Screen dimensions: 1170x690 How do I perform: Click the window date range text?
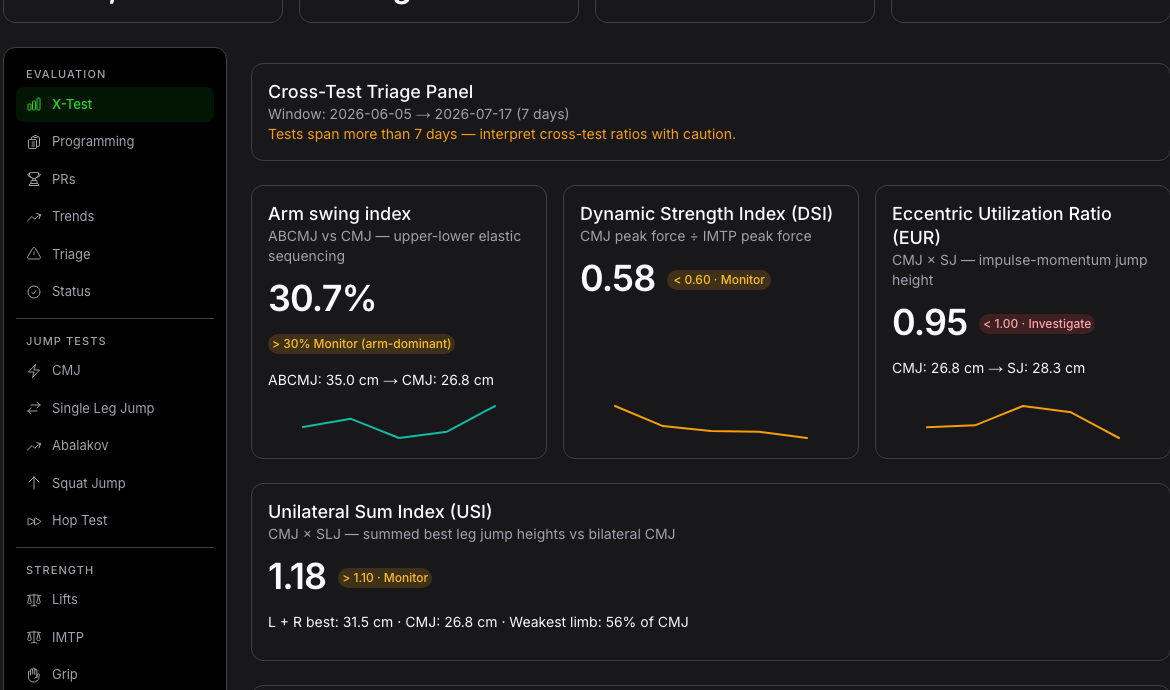(419, 114)
